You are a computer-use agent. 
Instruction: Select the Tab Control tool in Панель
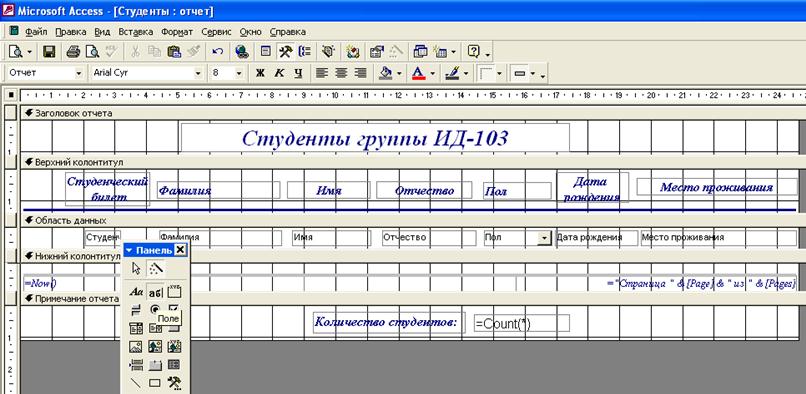(x=155, y=365)
